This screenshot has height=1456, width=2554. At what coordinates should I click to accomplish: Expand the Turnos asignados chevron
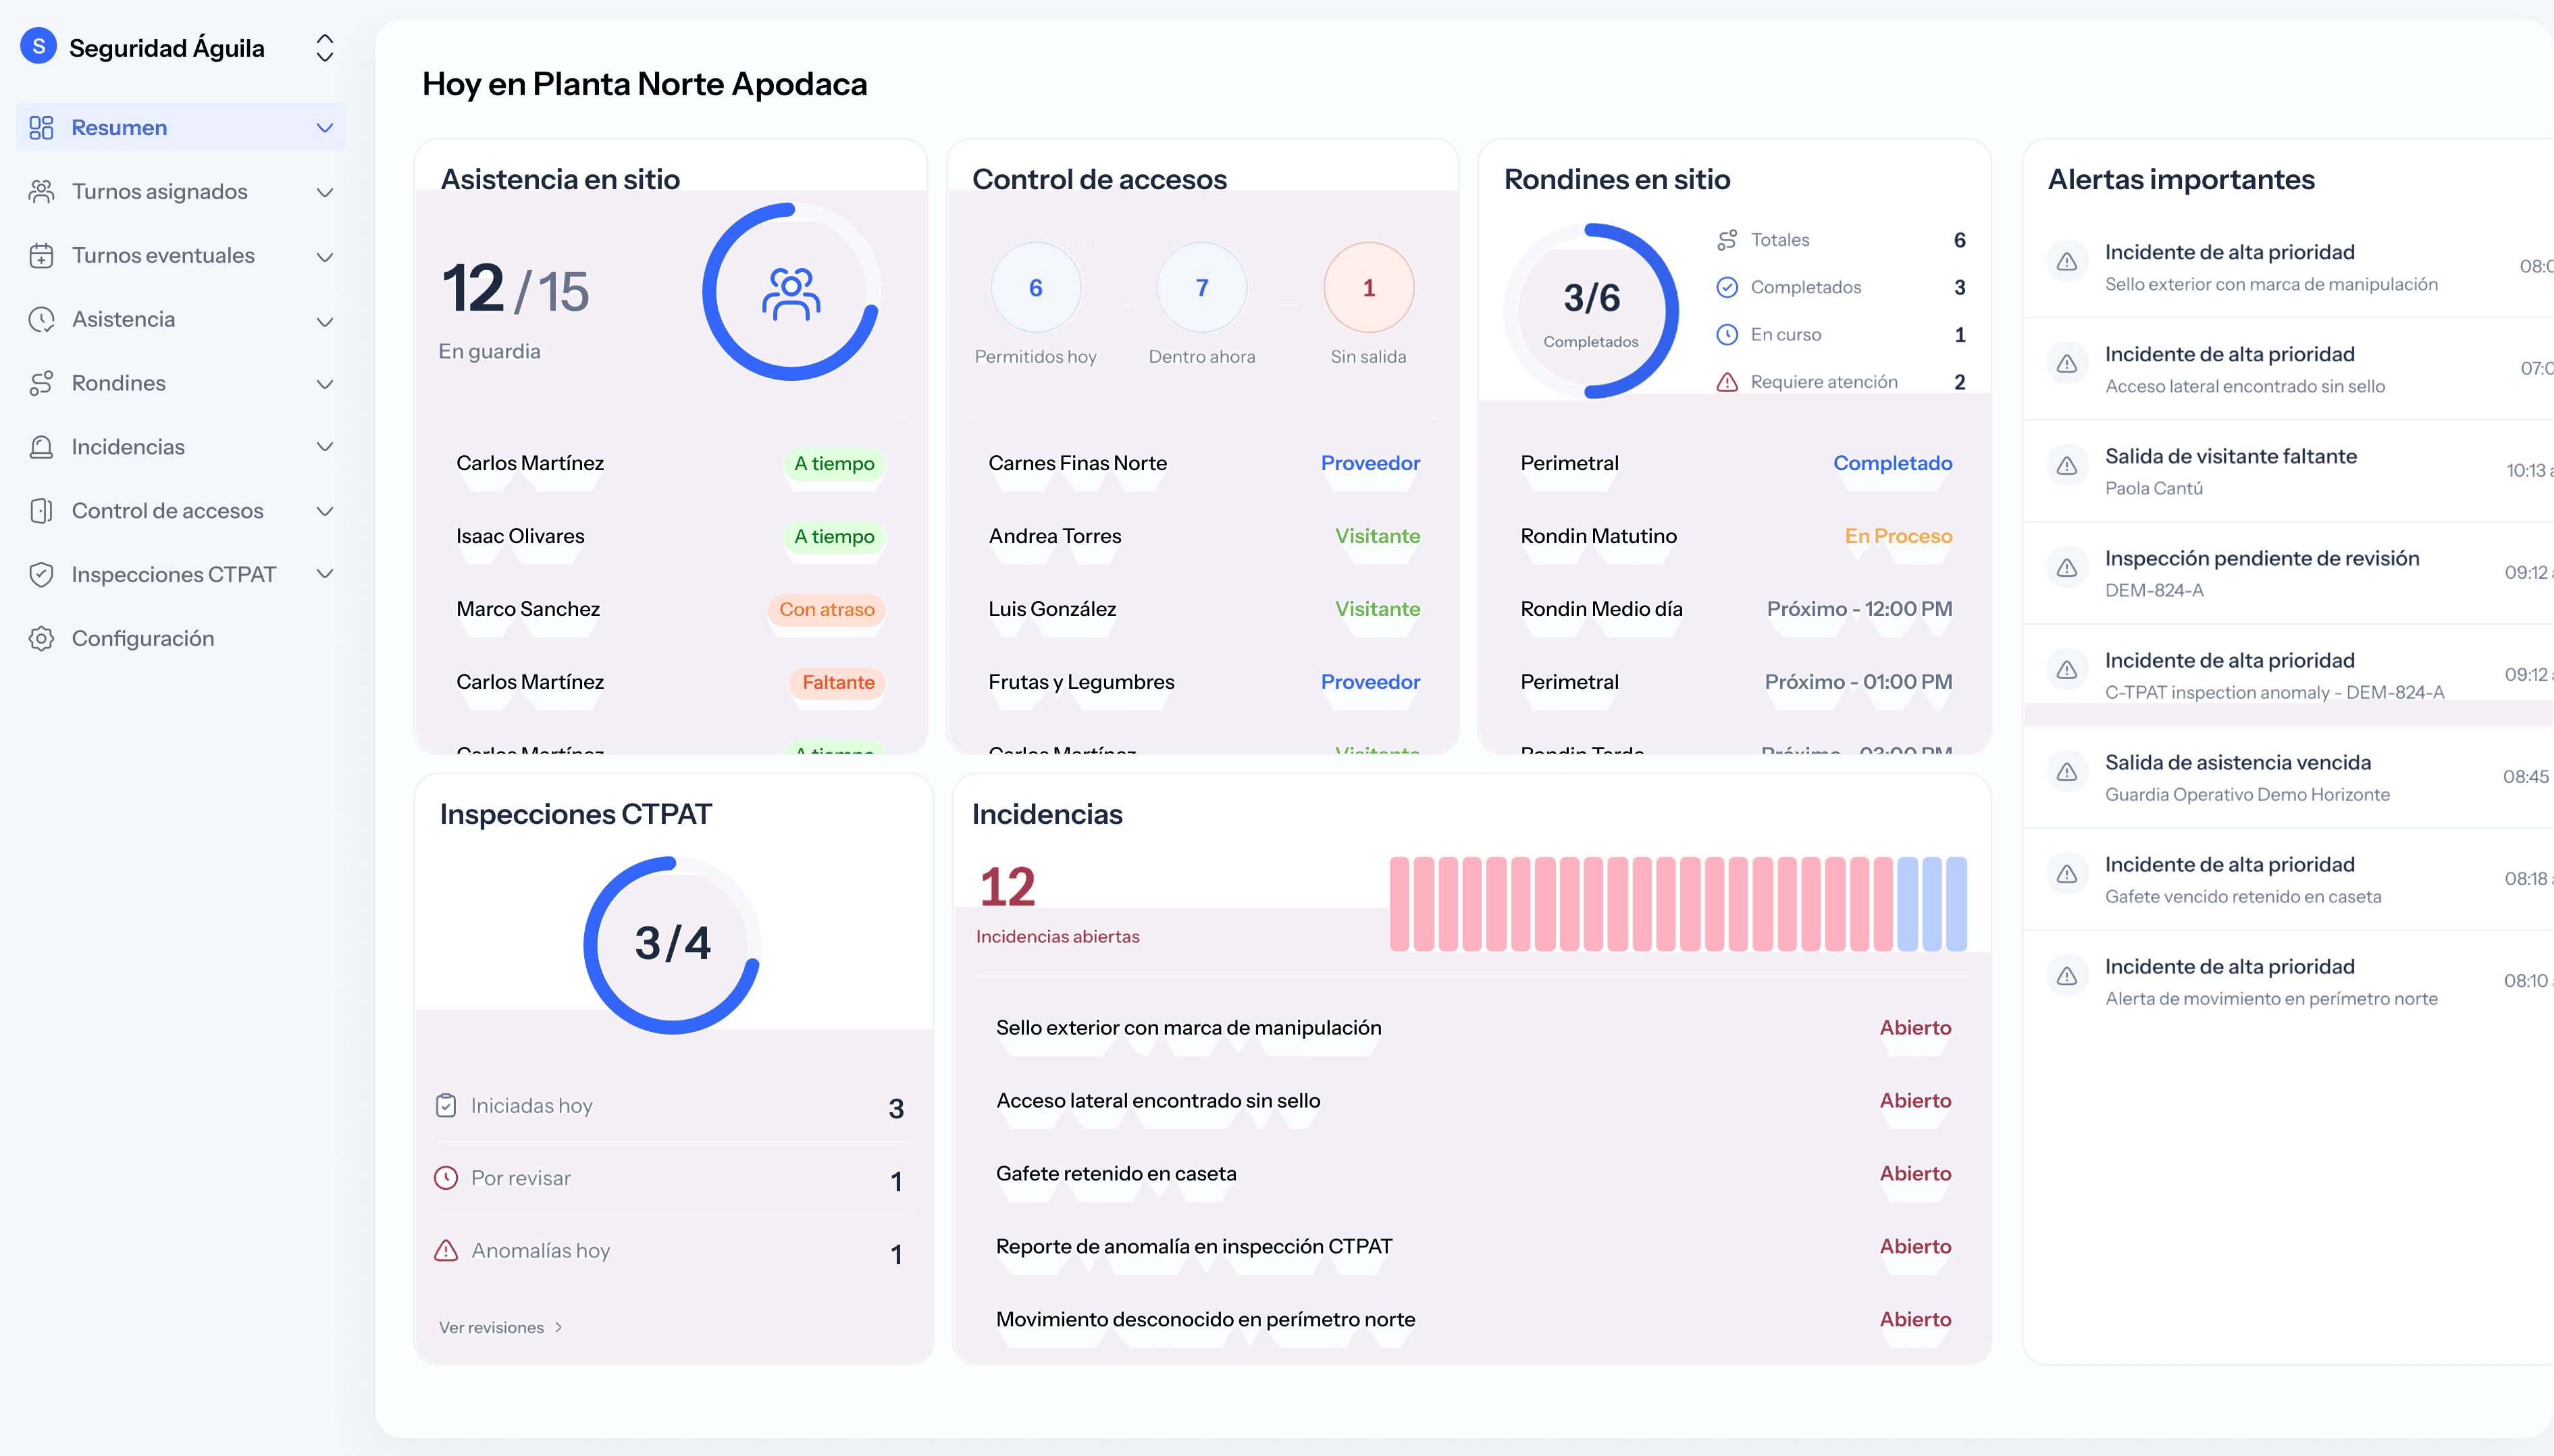click(325, 192)
